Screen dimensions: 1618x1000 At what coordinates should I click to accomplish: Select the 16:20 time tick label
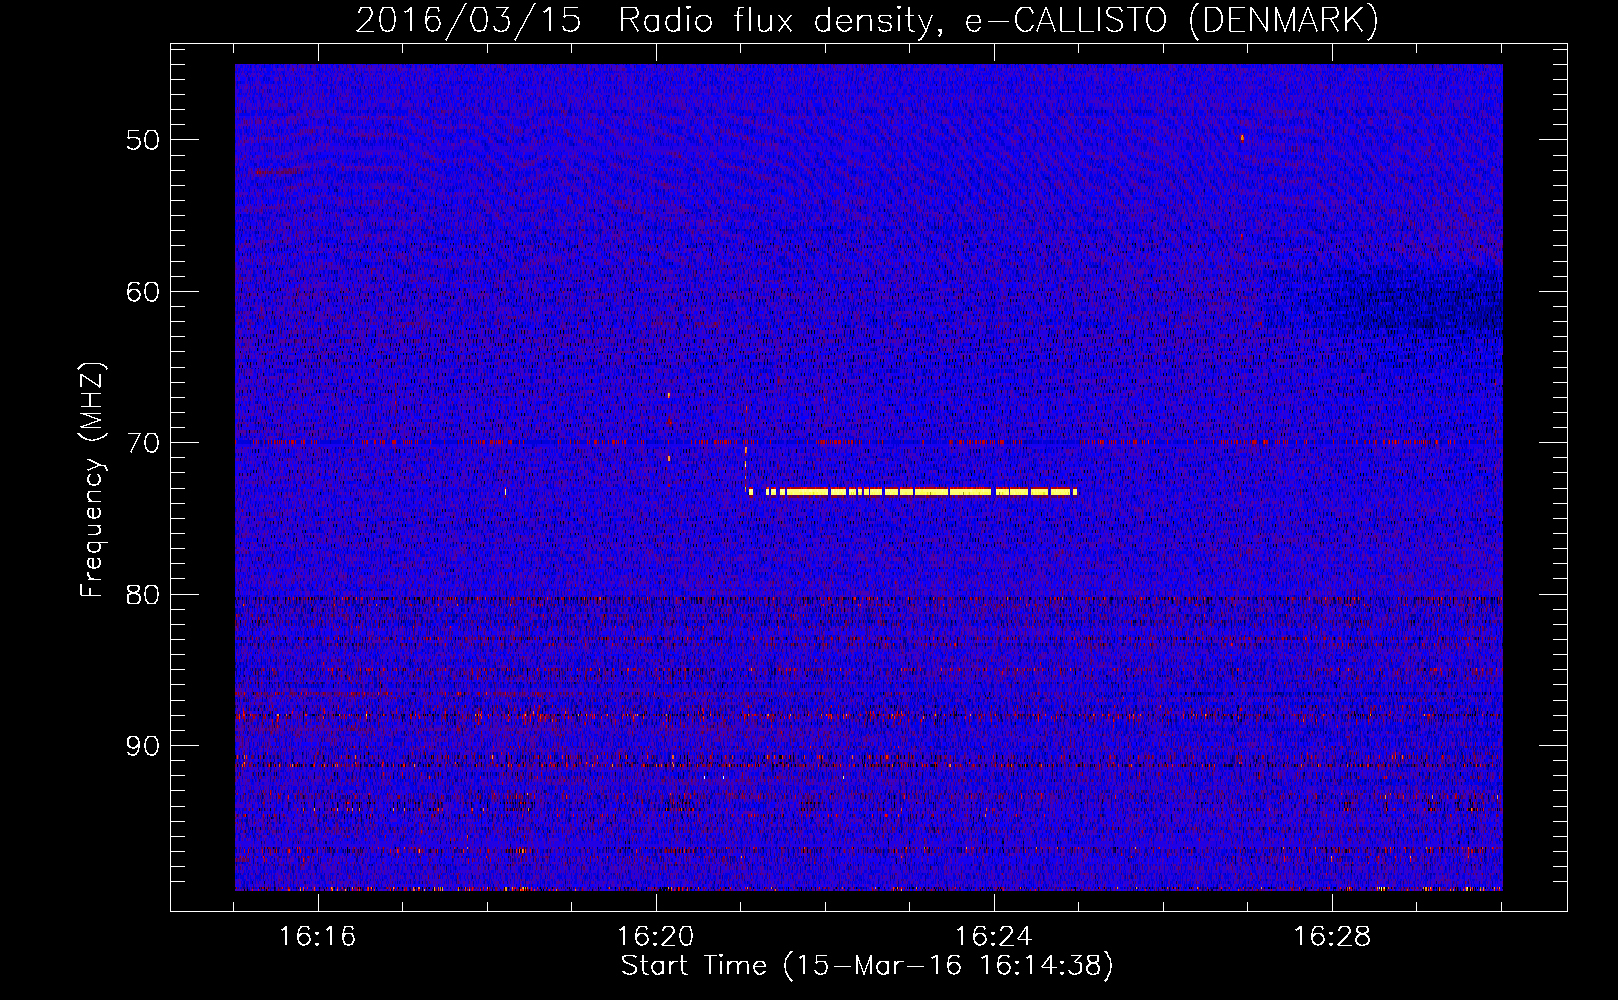[x=656, y=937]
